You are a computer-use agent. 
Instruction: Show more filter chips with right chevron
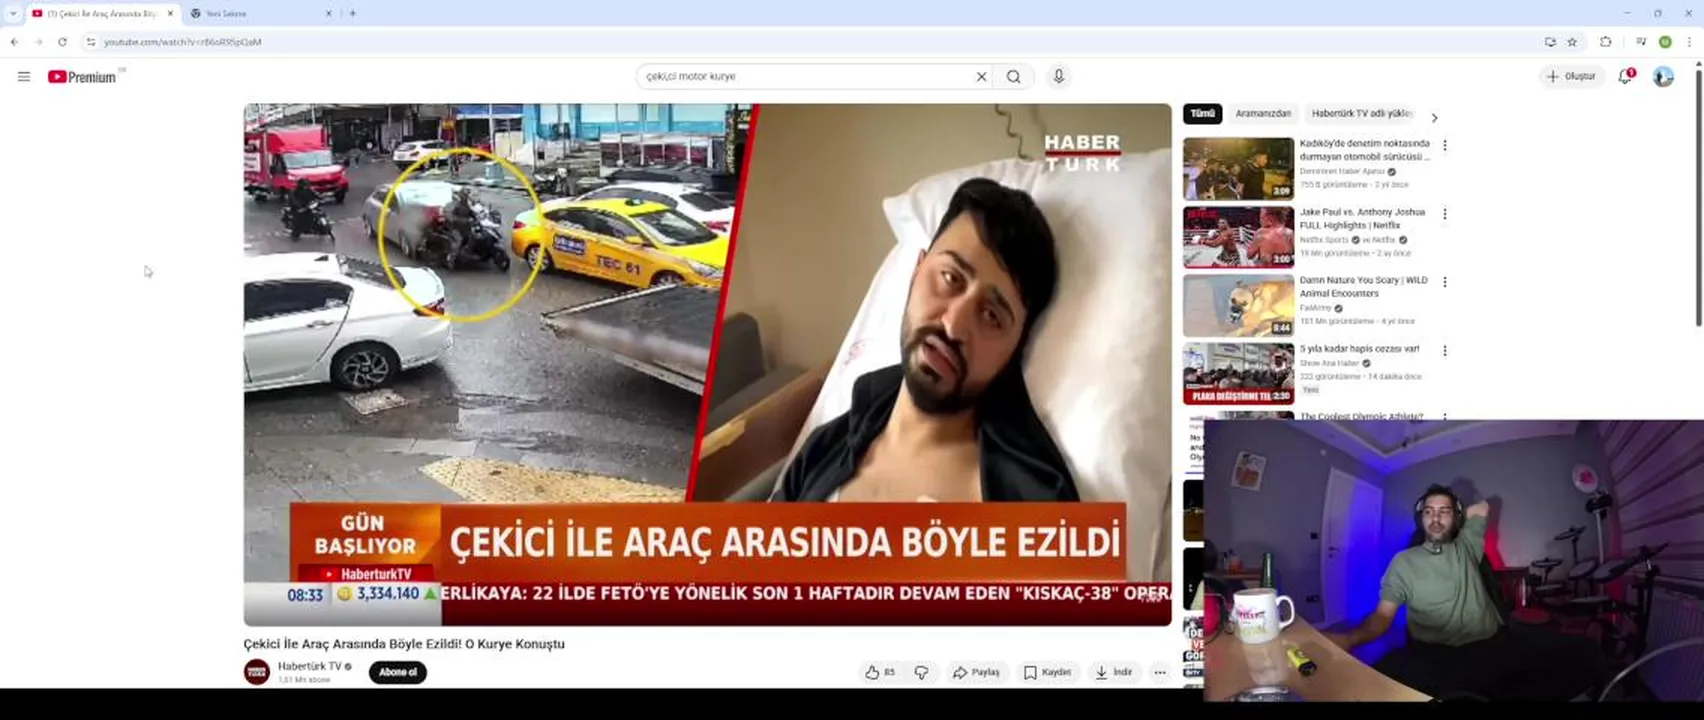1434,117
